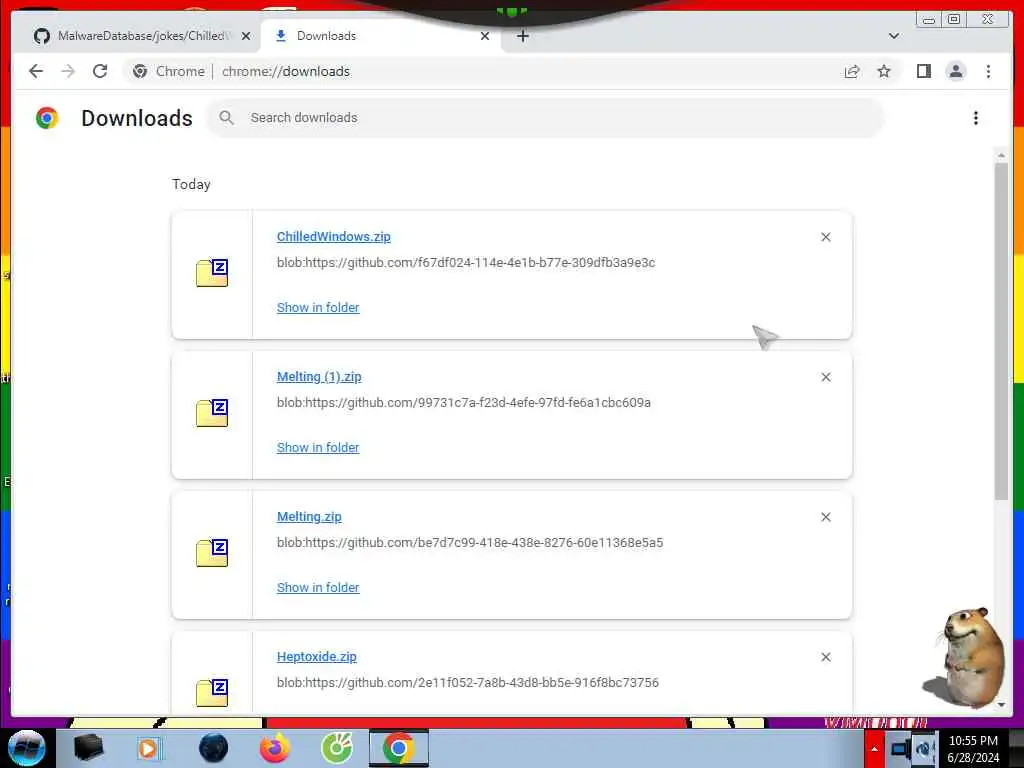Go back using the browser back arrow
The width and height of the screenshot is (1024, 768).
(x=36, y=71)
